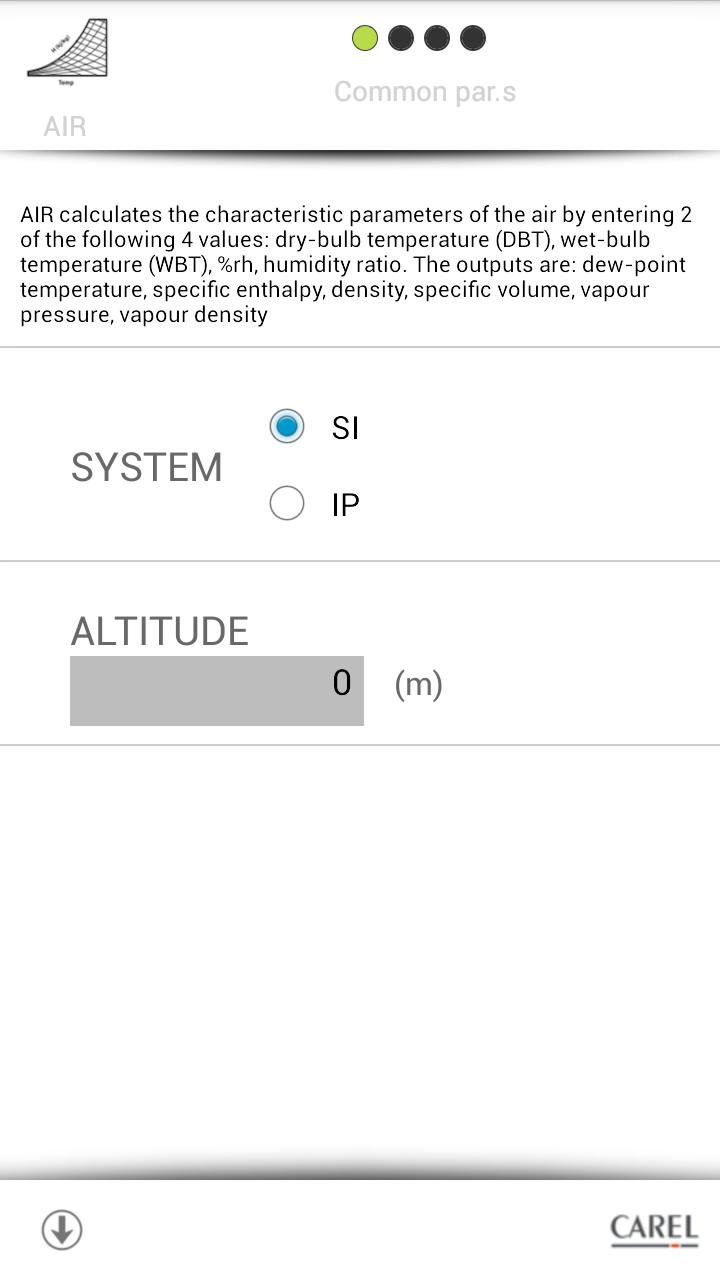The image size is (720, 1280).
Task: Open the CAREL logo link
Action: [x=654, y=1229]
